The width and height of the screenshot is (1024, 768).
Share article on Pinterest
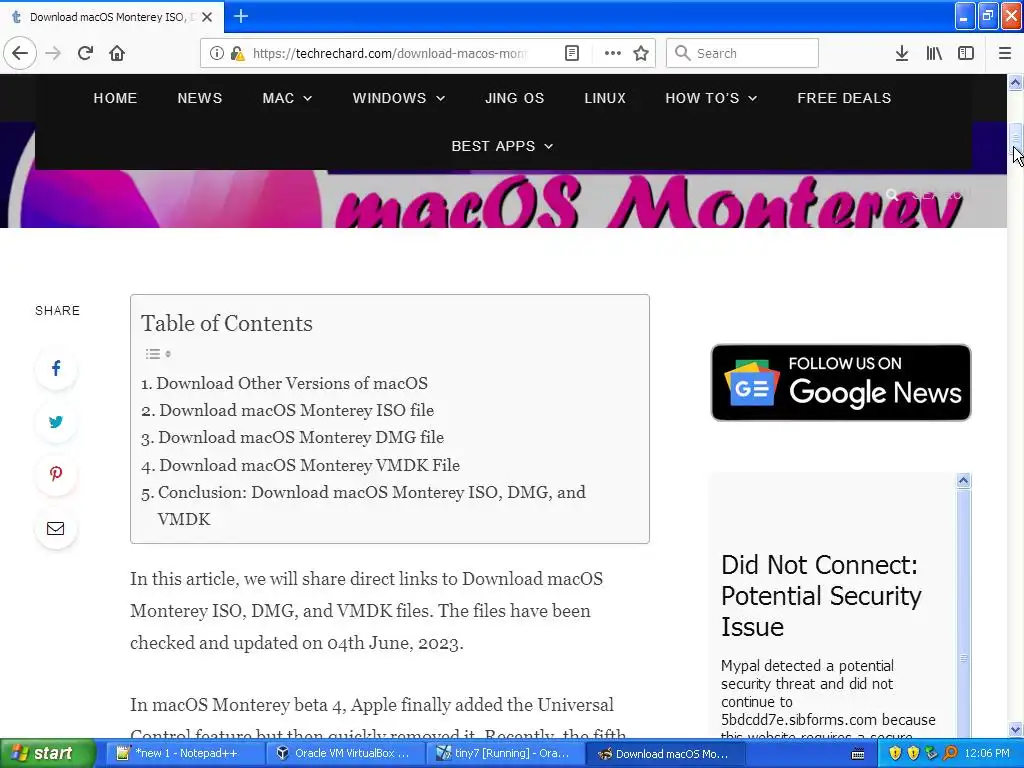pos(56,474)
